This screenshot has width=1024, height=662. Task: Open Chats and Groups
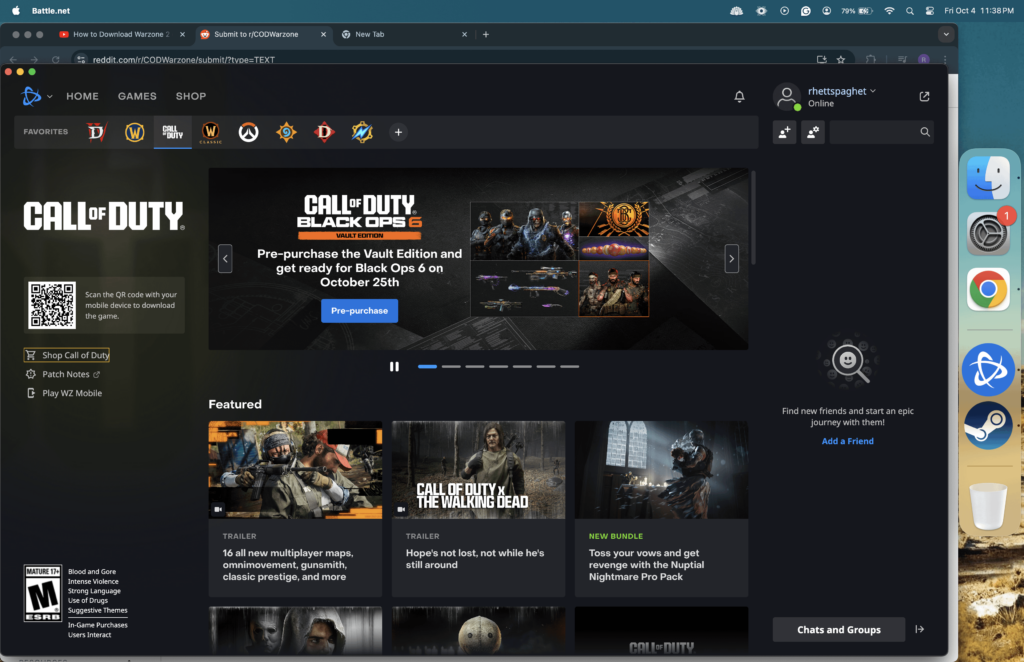click(x=839, y=629)
